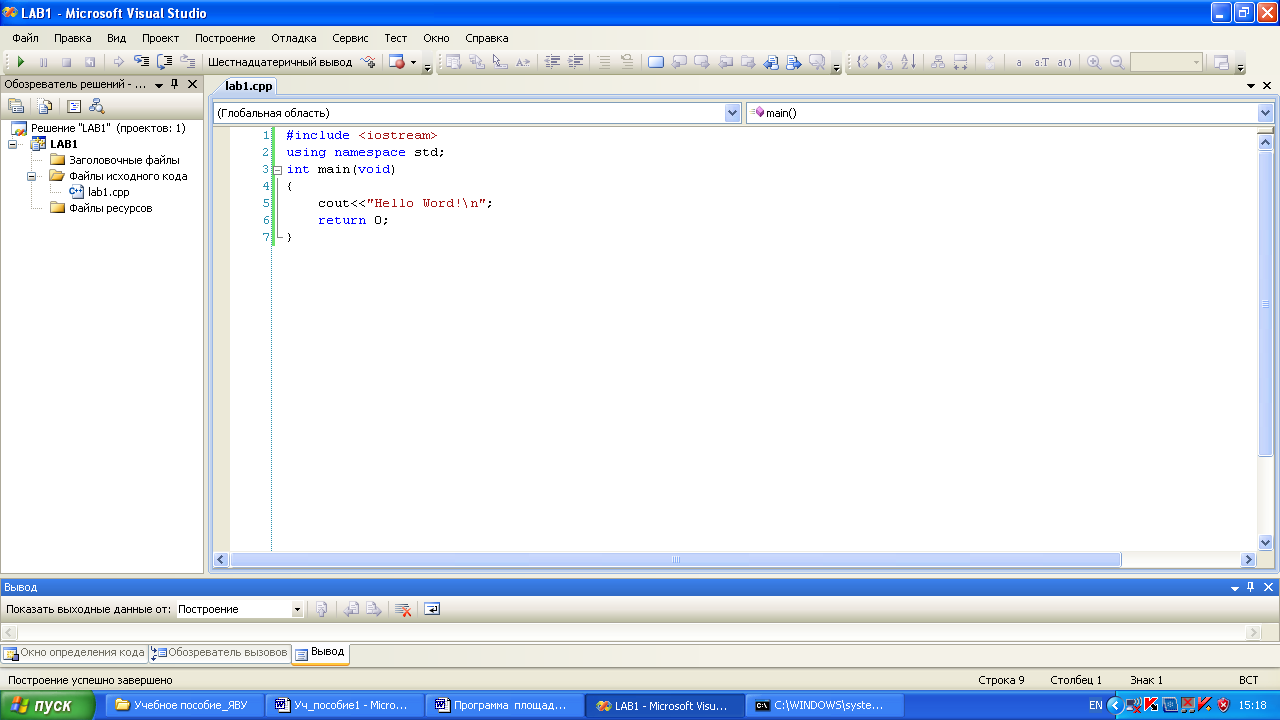Click the Increase Indent toolbar icon

click(x=575, y=62)
